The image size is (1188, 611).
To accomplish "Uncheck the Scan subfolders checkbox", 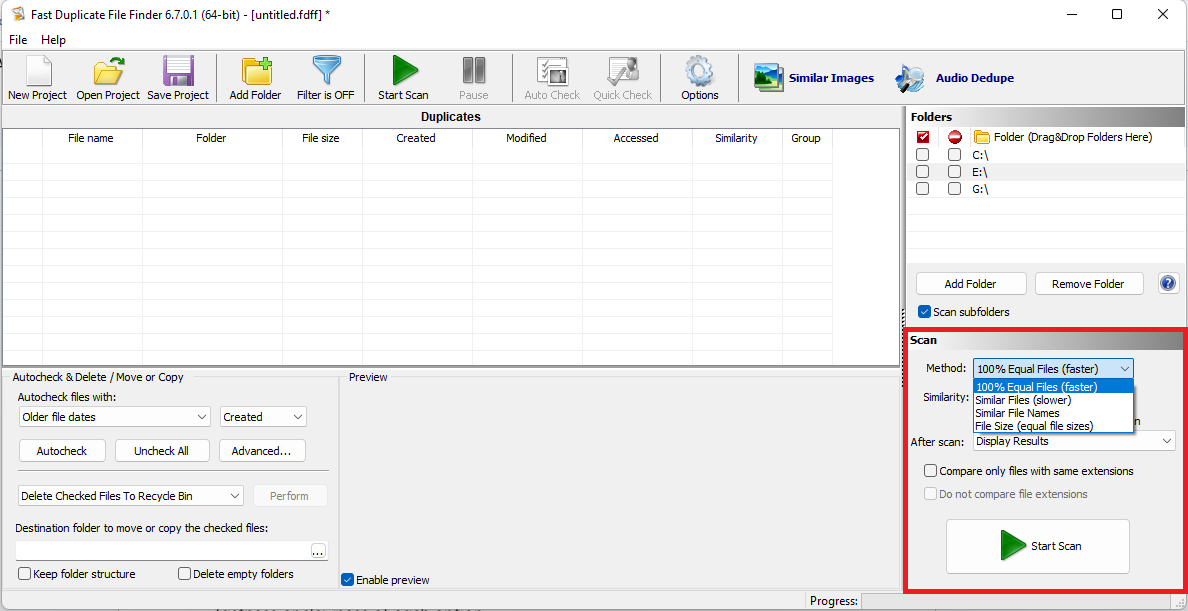I will pos(924,312).
